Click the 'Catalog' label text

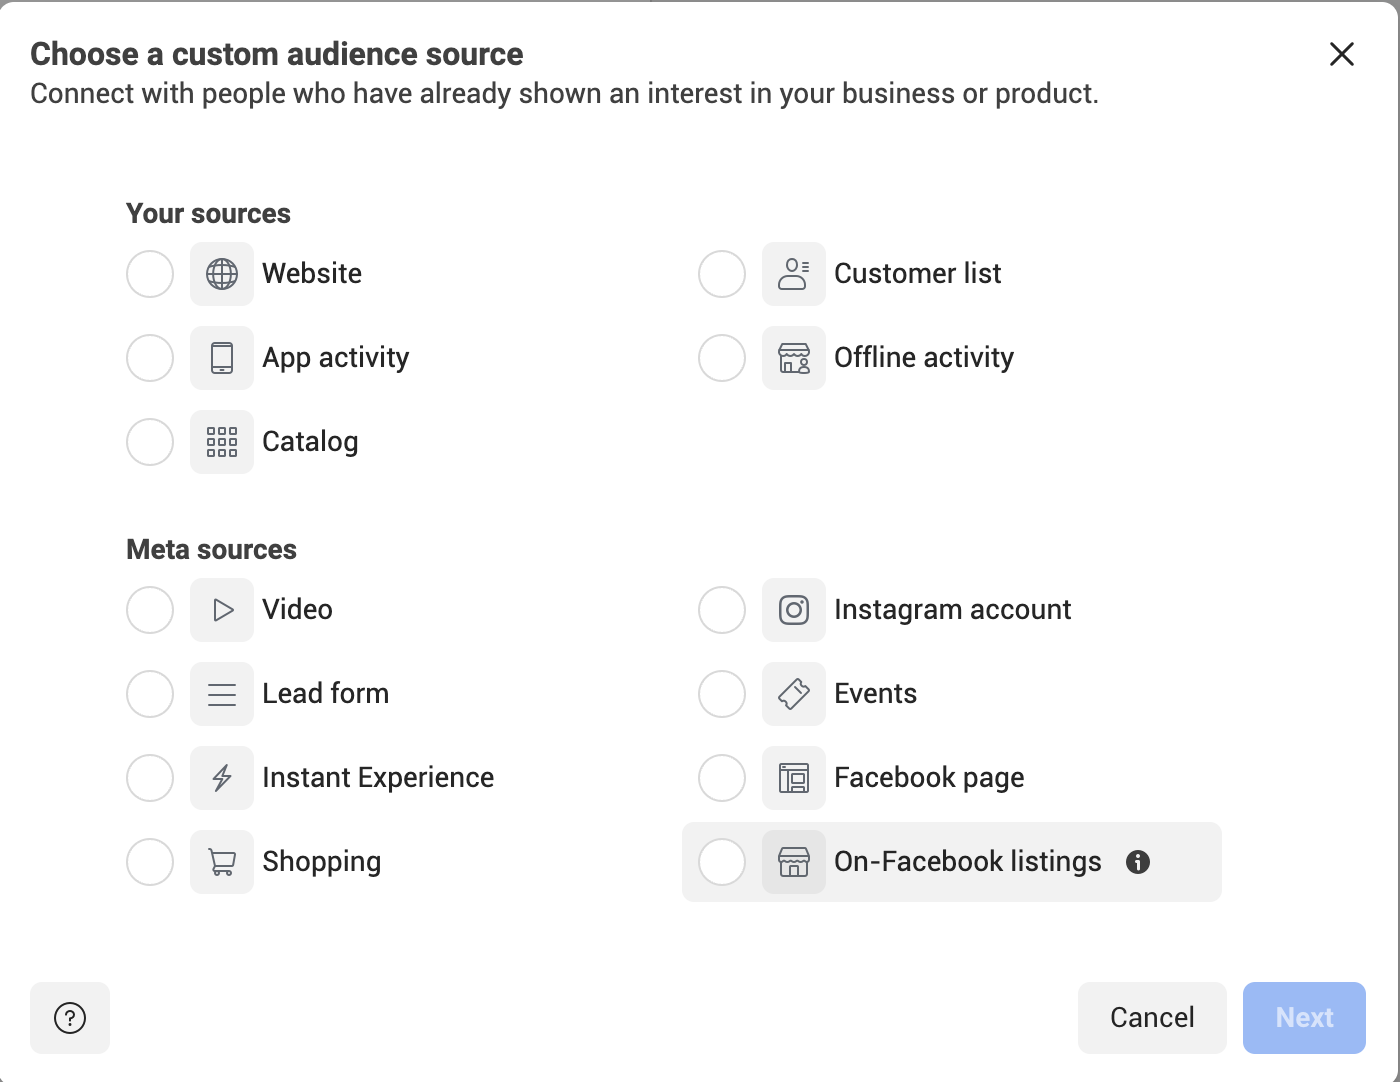click(x=310, y=442)
